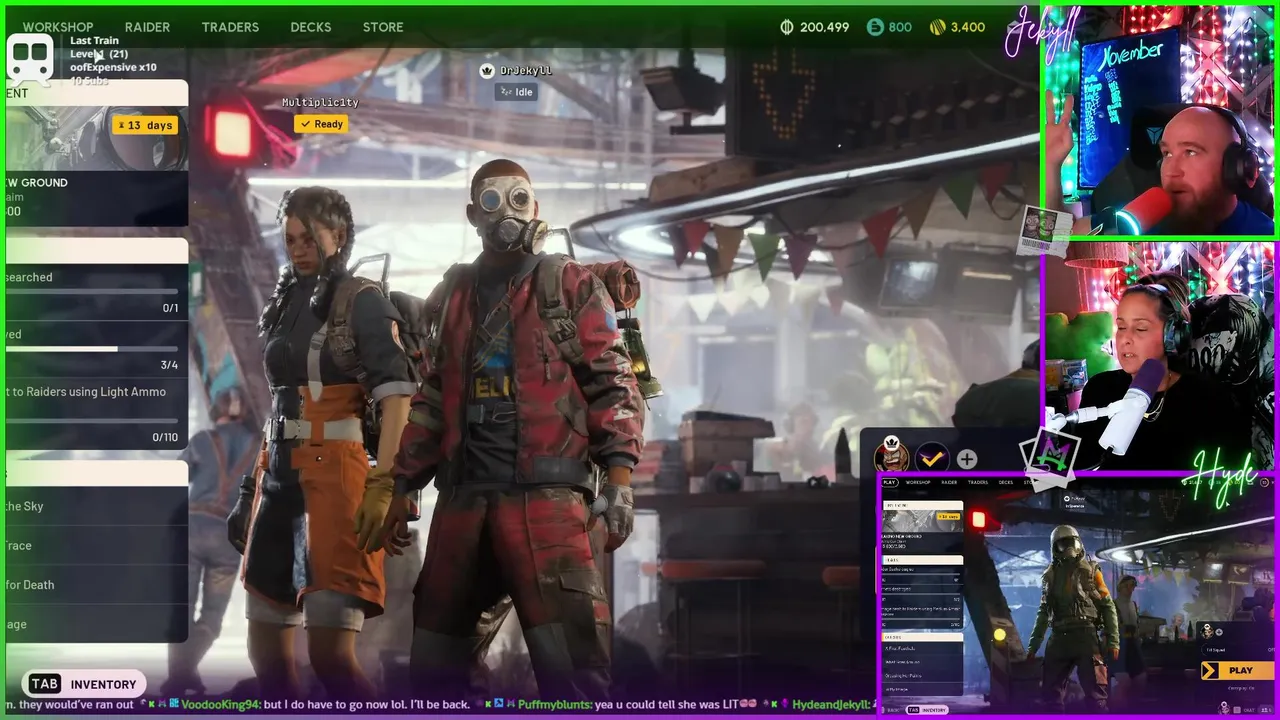The height and width of the screenshot is (720, 1280).
Task: Click the DrJekyll player name
Action: coord(526,70)
